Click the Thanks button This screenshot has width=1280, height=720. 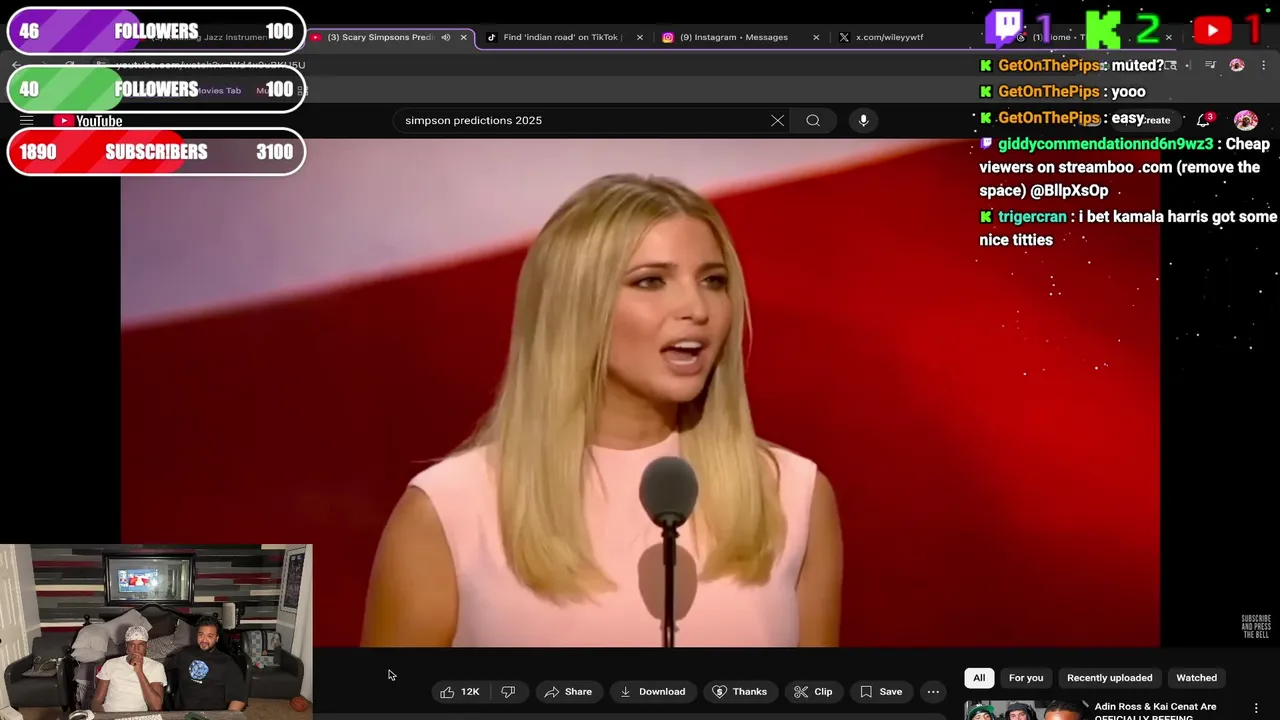[739, 692]
